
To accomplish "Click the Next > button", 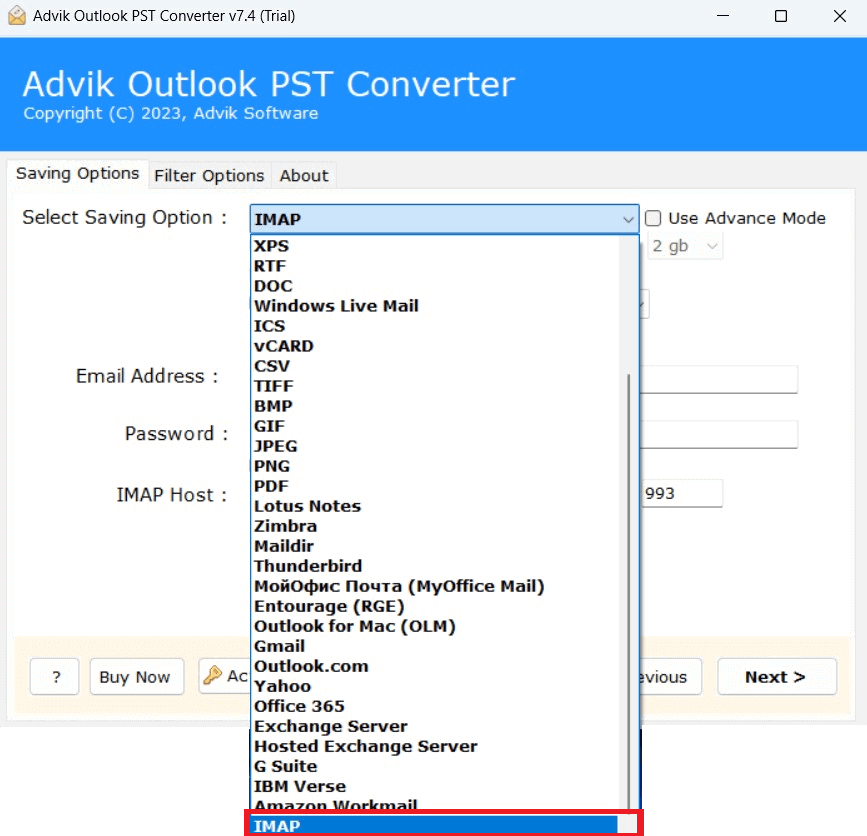I will pos(777,677).
